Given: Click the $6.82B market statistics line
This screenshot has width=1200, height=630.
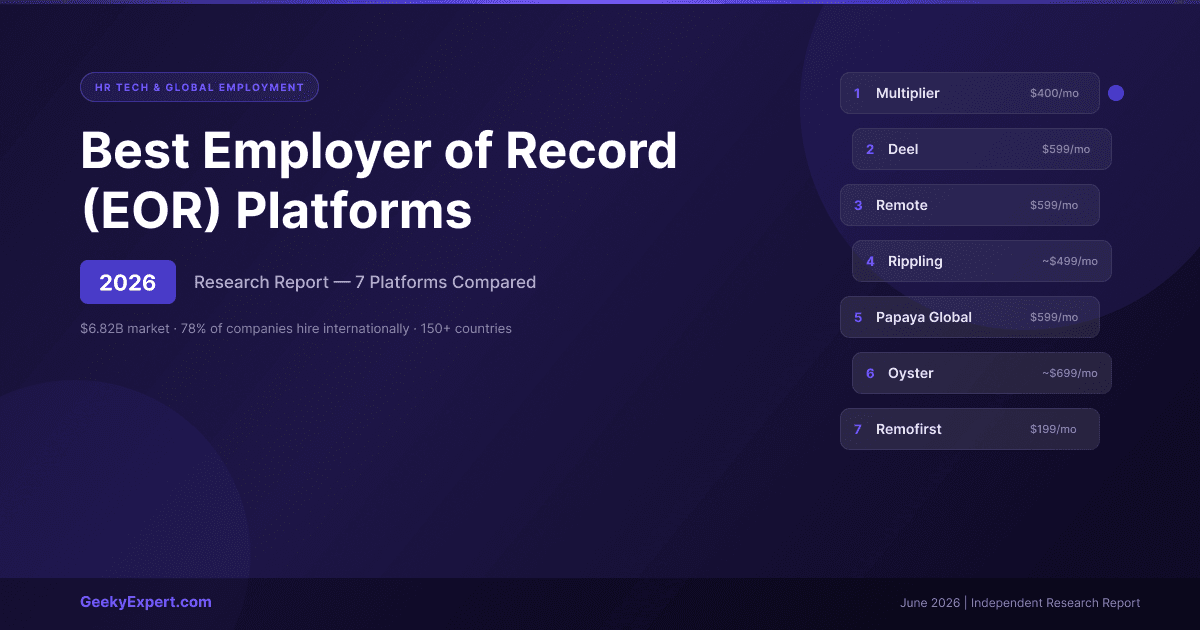Looking at the screenshot, I should (x=296, y=328).
